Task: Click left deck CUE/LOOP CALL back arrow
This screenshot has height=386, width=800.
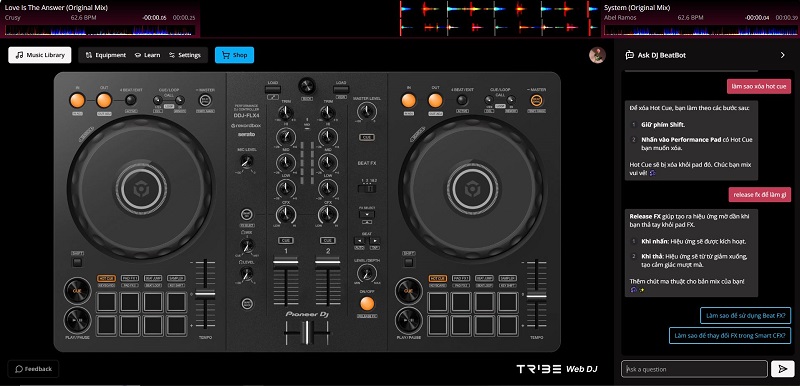Action: click(x=158, y=100)
